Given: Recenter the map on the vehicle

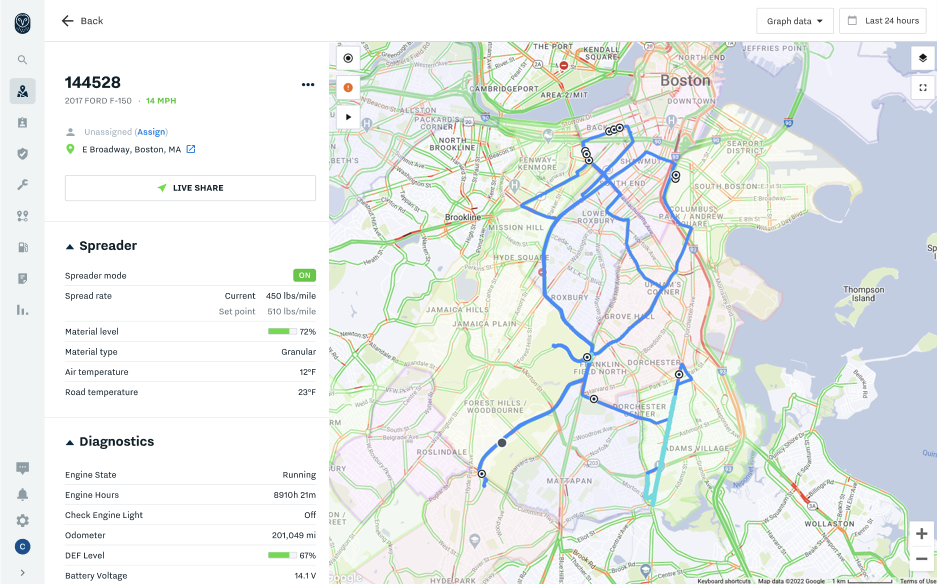Looking at the screenshot, I should tap(348, 58).
